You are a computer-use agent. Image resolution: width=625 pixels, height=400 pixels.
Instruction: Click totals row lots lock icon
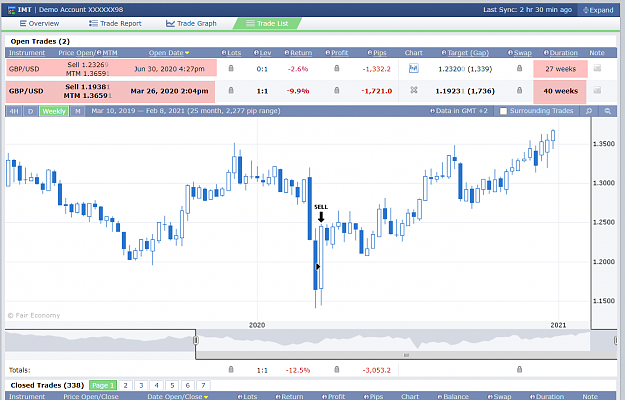(x=231, y=370)
